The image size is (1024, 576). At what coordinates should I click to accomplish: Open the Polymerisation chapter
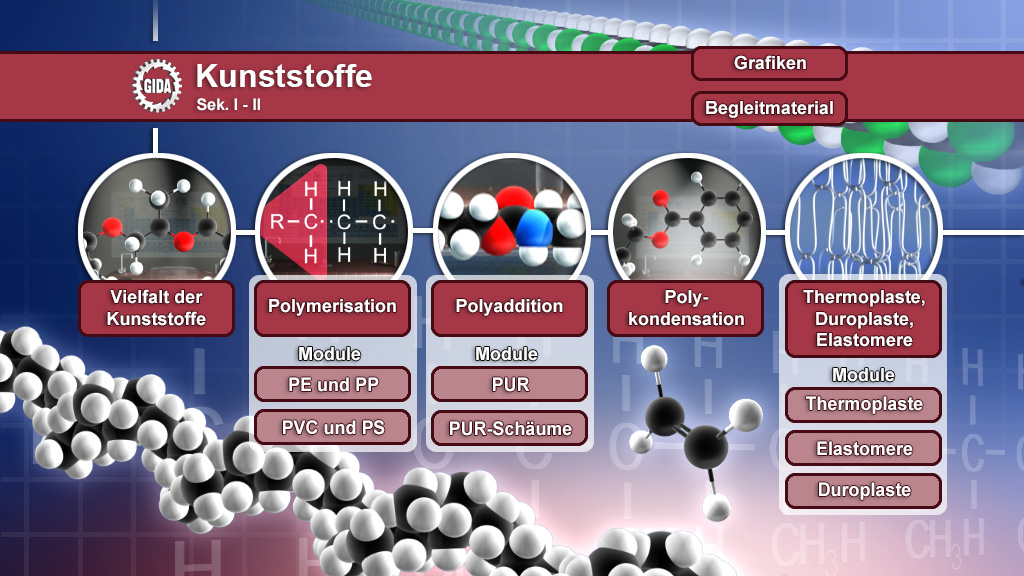[333, 307]
